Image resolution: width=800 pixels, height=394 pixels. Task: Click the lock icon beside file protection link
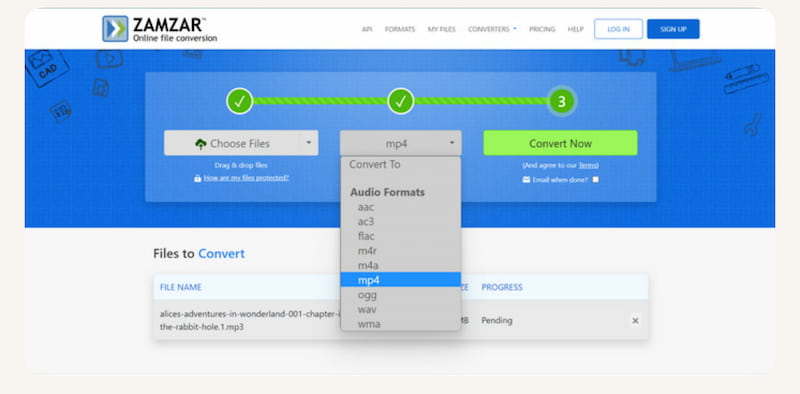pos(197,178)
